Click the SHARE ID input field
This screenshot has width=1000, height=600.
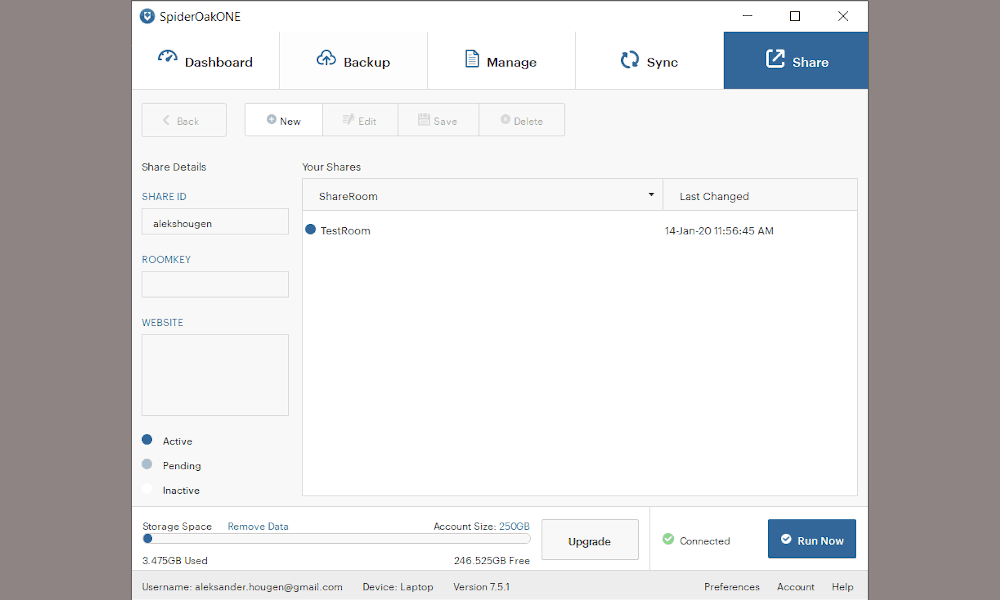click(215, 222)
